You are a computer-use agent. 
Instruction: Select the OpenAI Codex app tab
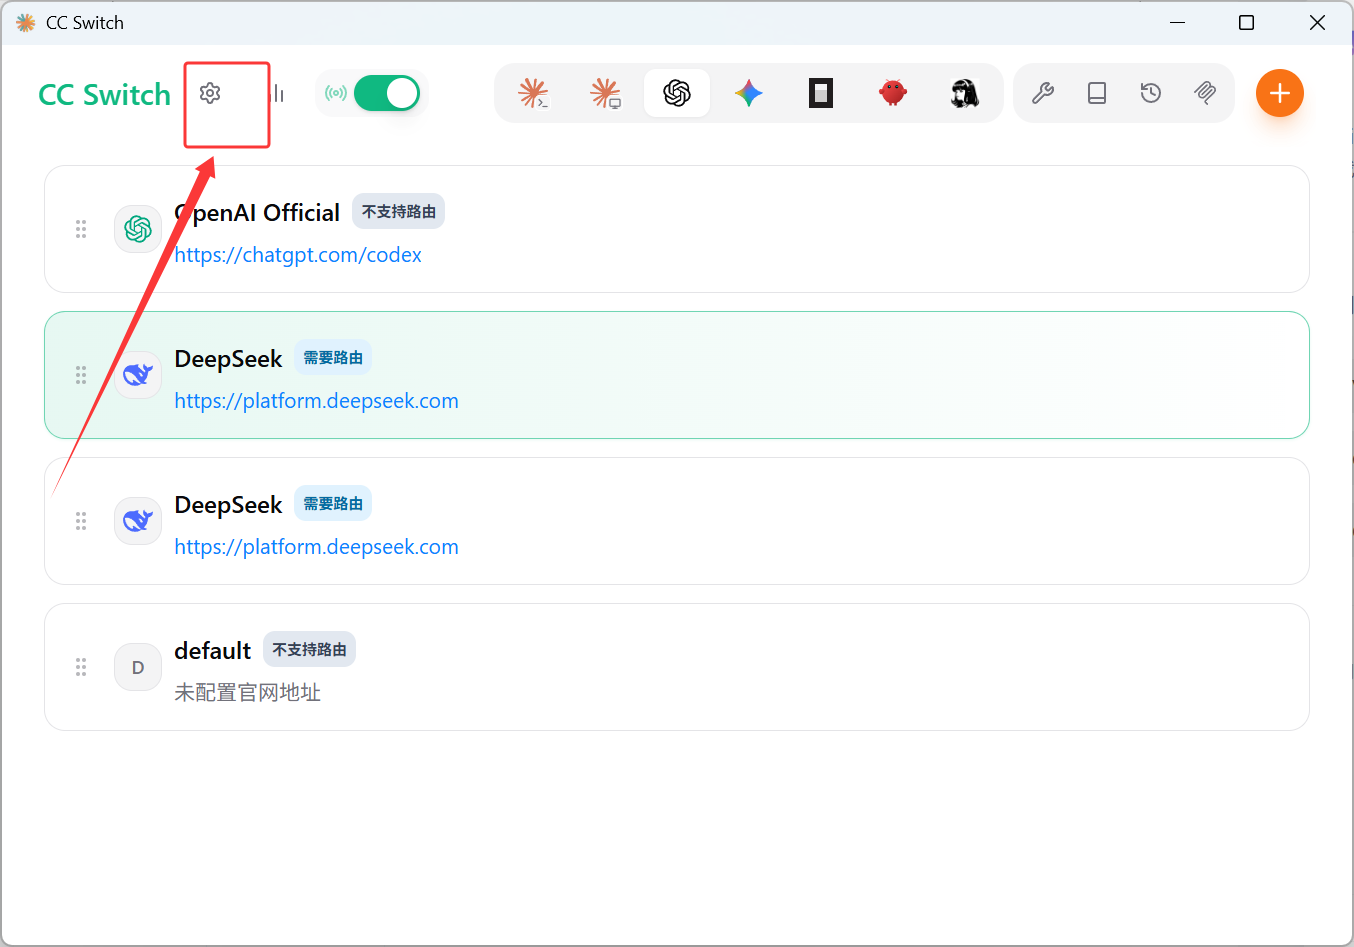click(x=677, y=93)
